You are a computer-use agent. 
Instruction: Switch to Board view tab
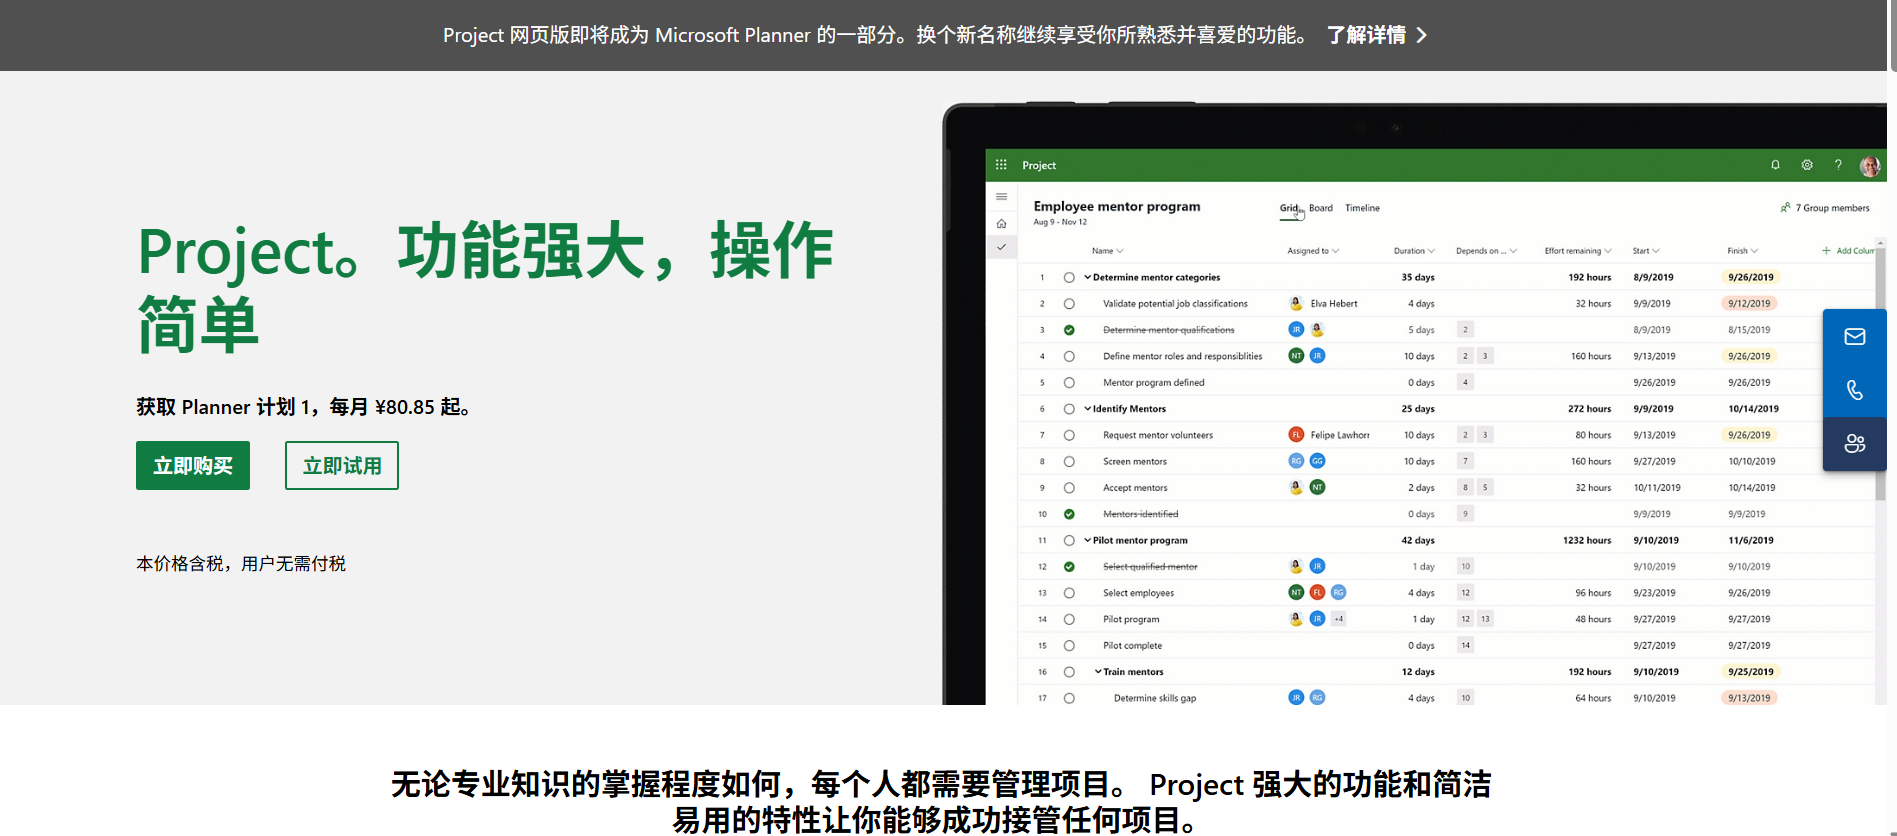1321,208
